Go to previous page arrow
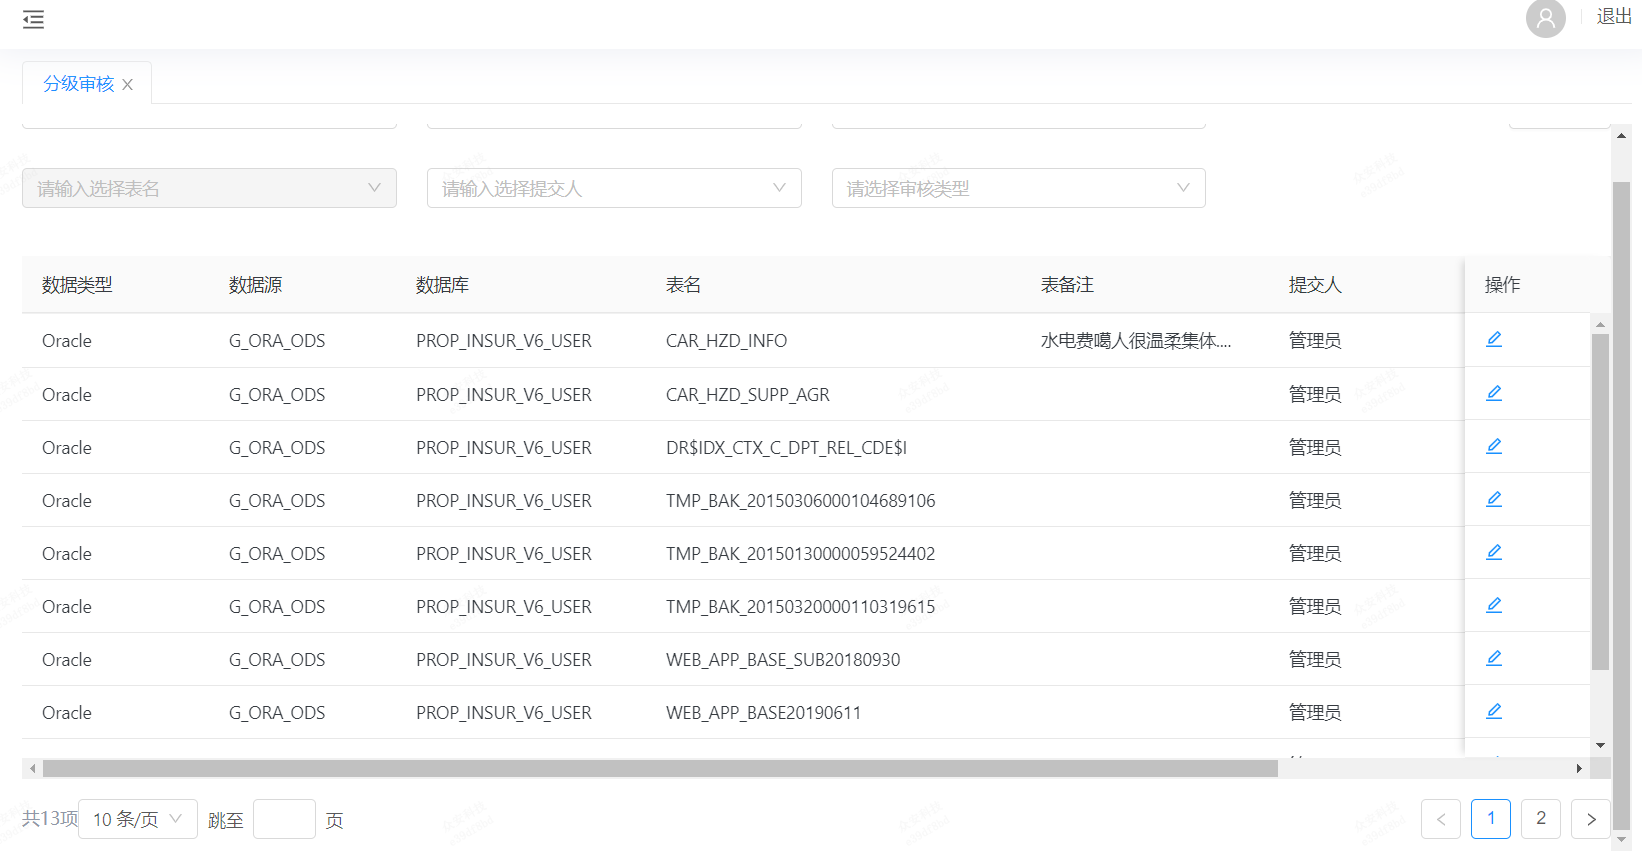Image resolution: width=1642 pixels, height=863 pixels. 1441,819
